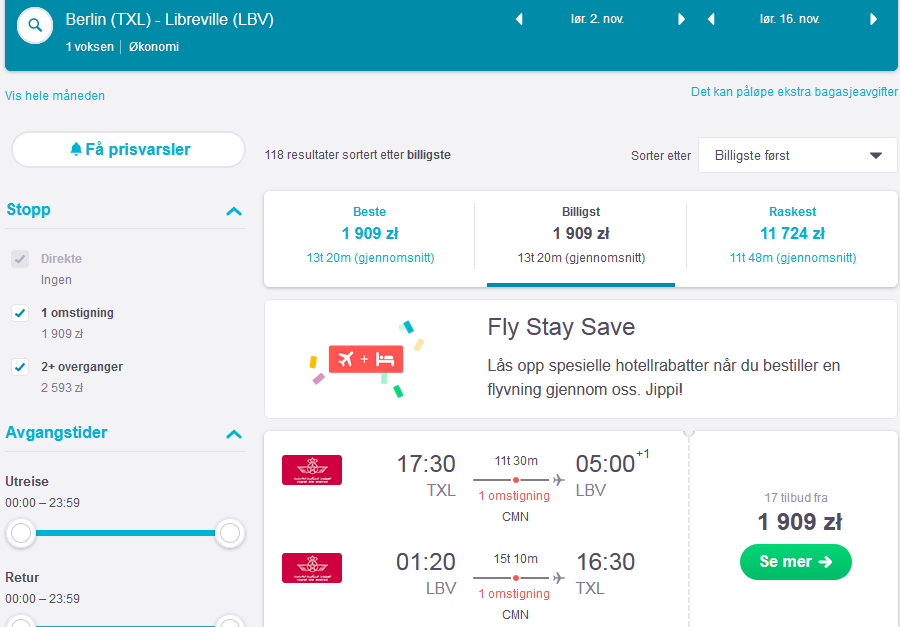This screenshot has width=900, height=627.
Task: Go to previous departure date arrow
Action: 519,20
